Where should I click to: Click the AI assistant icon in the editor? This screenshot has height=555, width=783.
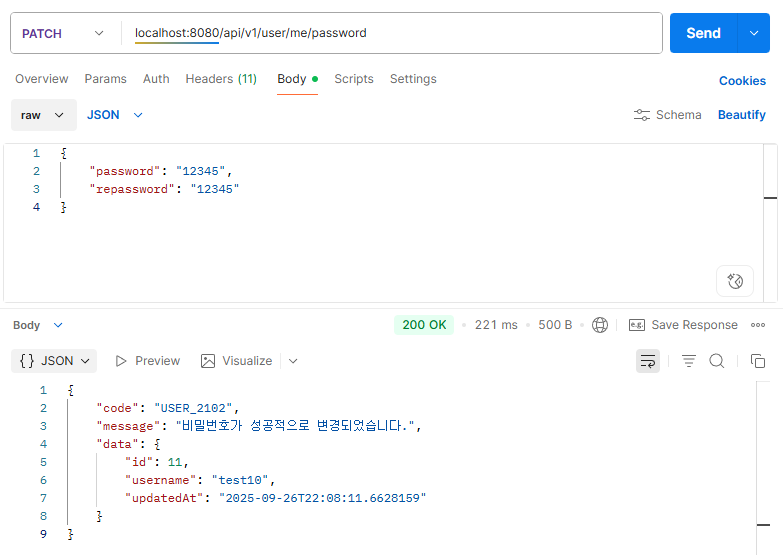[735, 281]
